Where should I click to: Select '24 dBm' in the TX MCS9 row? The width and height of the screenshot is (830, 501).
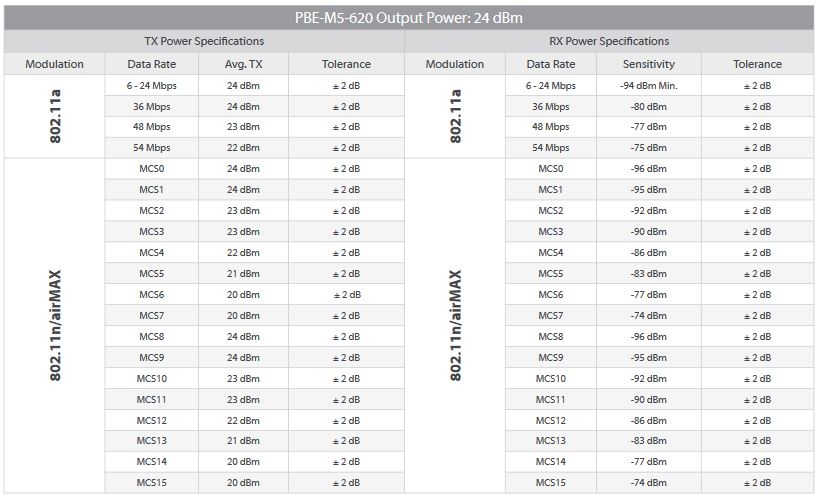[243, 358]
